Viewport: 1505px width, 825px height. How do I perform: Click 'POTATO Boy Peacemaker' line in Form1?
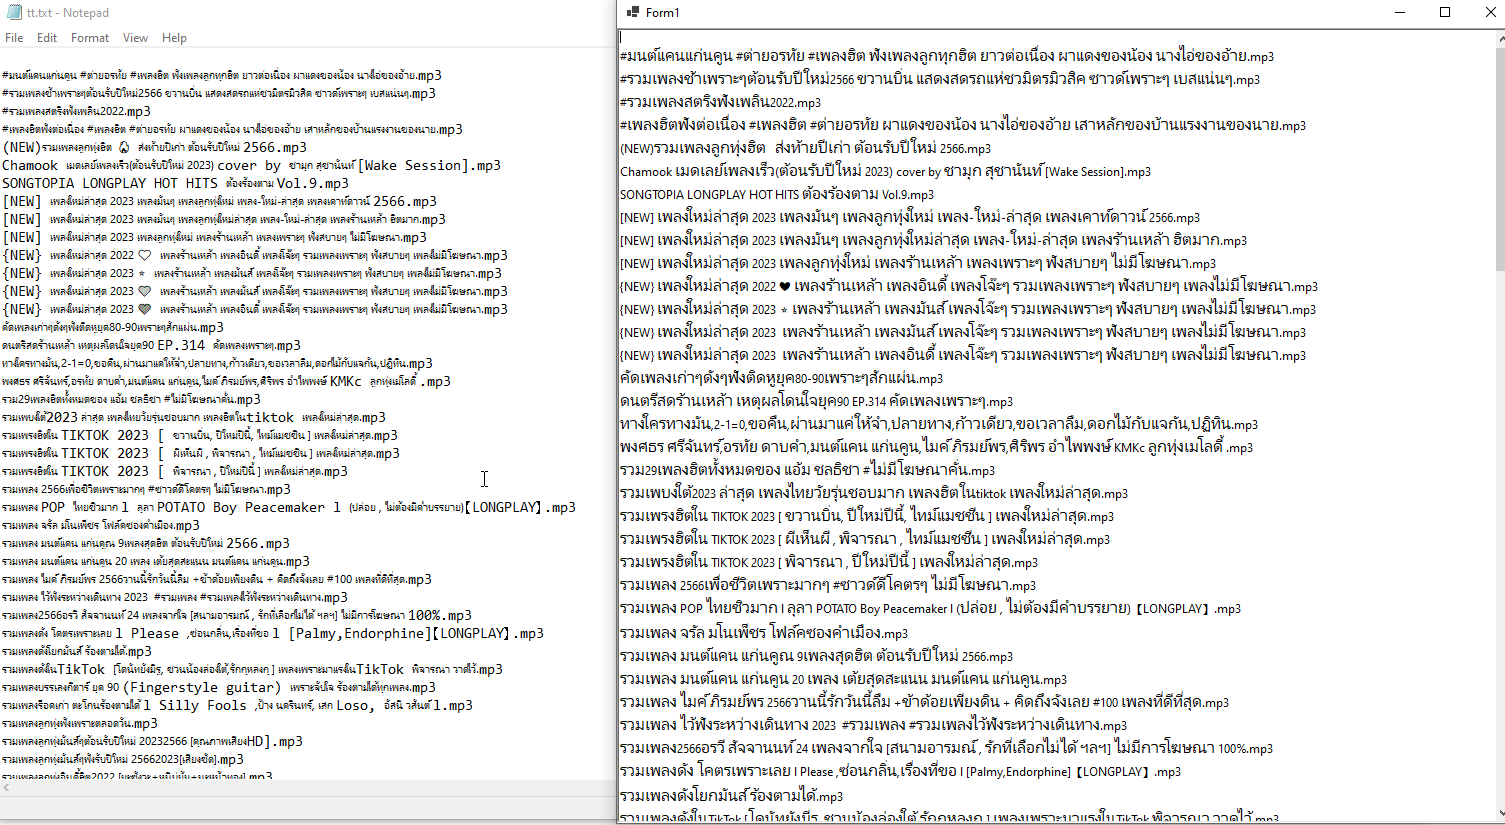point(930,608)
